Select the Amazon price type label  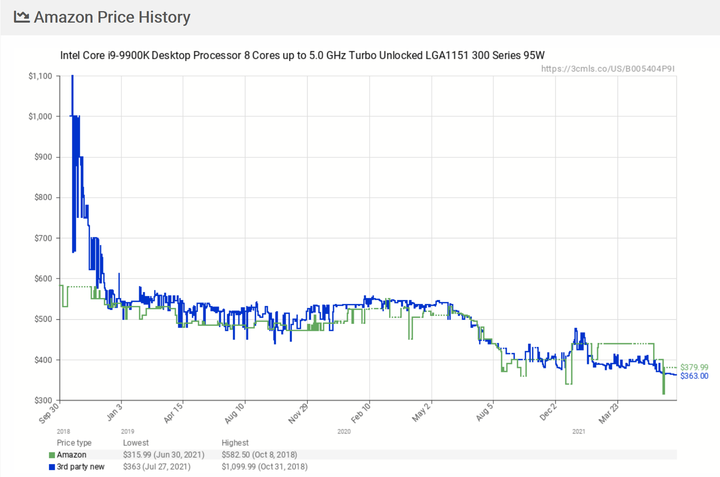[71, 455]
